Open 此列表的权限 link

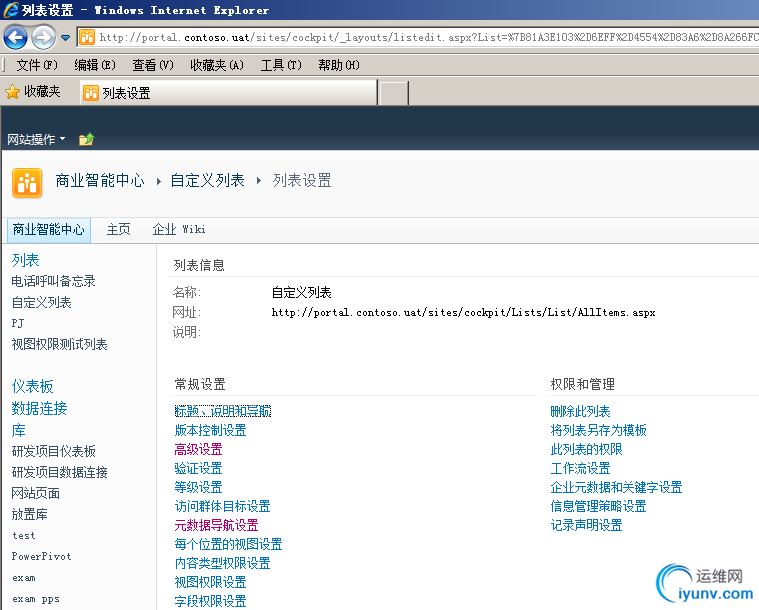[x=586, y=449]
